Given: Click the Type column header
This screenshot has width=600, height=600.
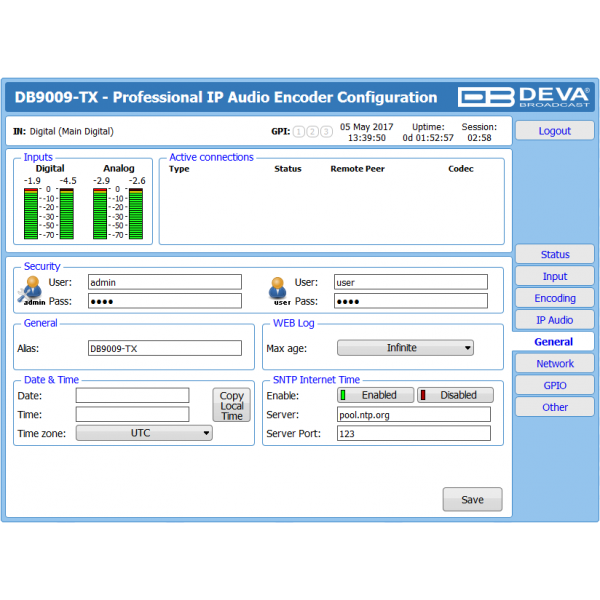Looking at the screenshot, I should coord(179,169).
